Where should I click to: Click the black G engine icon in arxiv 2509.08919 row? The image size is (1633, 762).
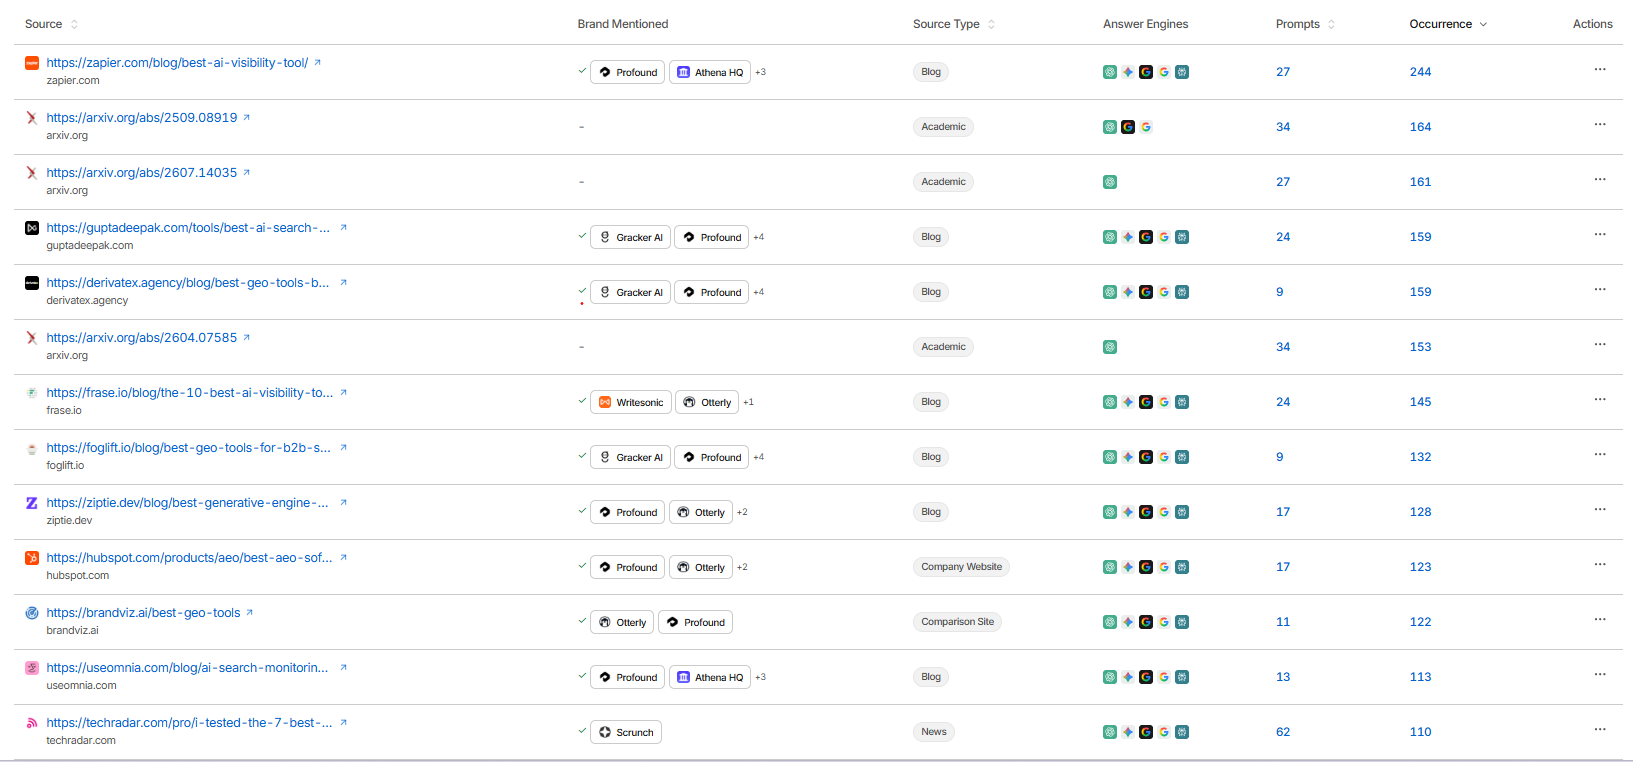pyautogui.click(x=1128, y=127)
